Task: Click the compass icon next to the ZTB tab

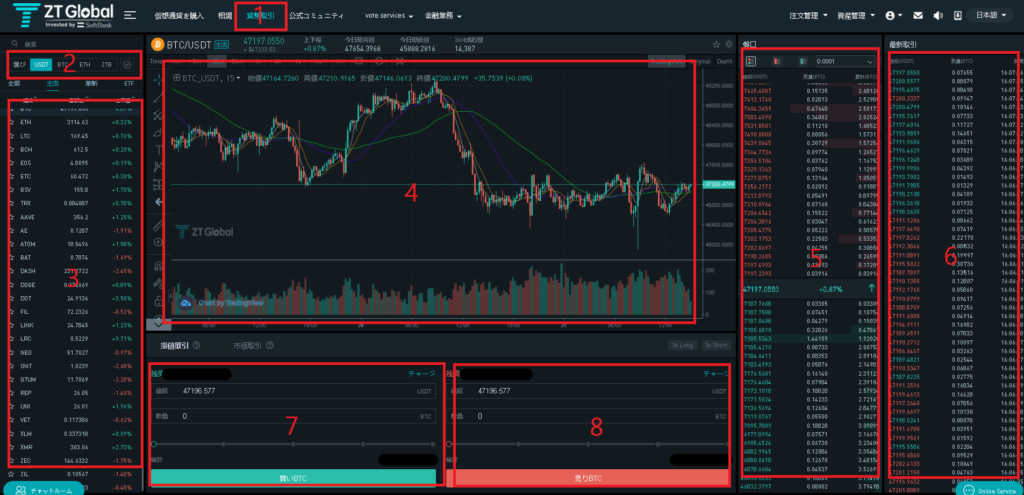Action: point(127,65)
